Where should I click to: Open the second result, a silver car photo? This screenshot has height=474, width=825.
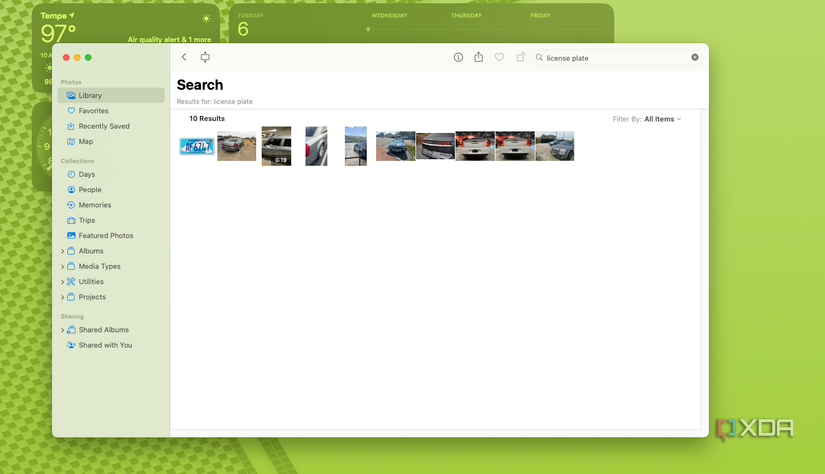(237, 146)
